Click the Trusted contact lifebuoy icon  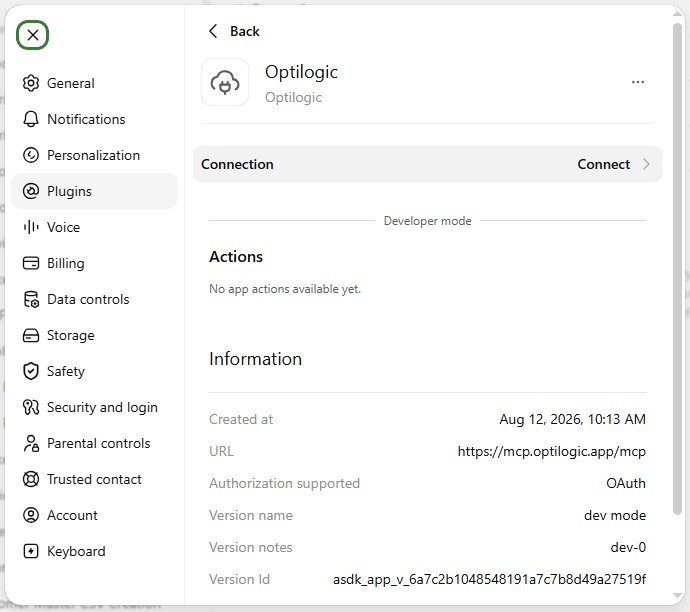pyautogui.click(x=31, y=479)
